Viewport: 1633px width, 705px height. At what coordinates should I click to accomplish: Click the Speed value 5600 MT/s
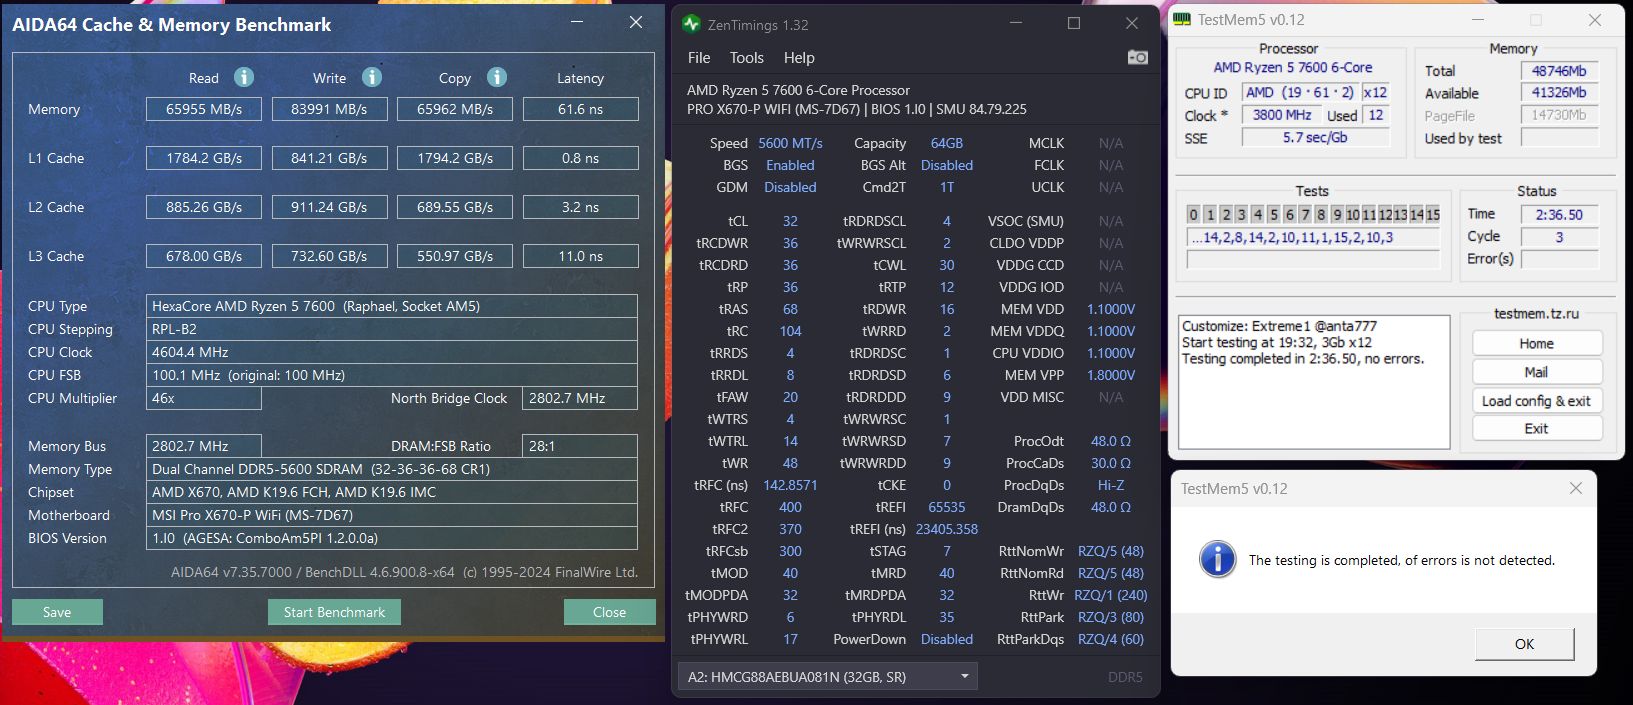click(x=790, y=143)
